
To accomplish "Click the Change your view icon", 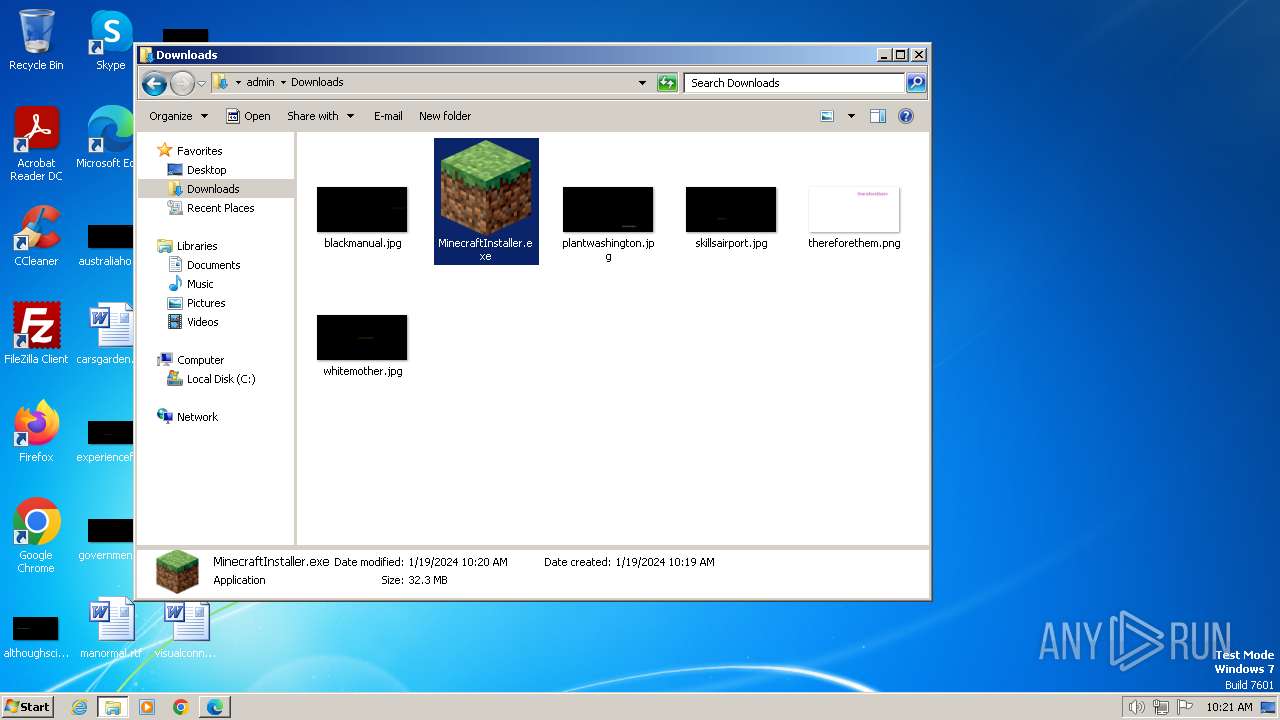I will pos(827,116).
